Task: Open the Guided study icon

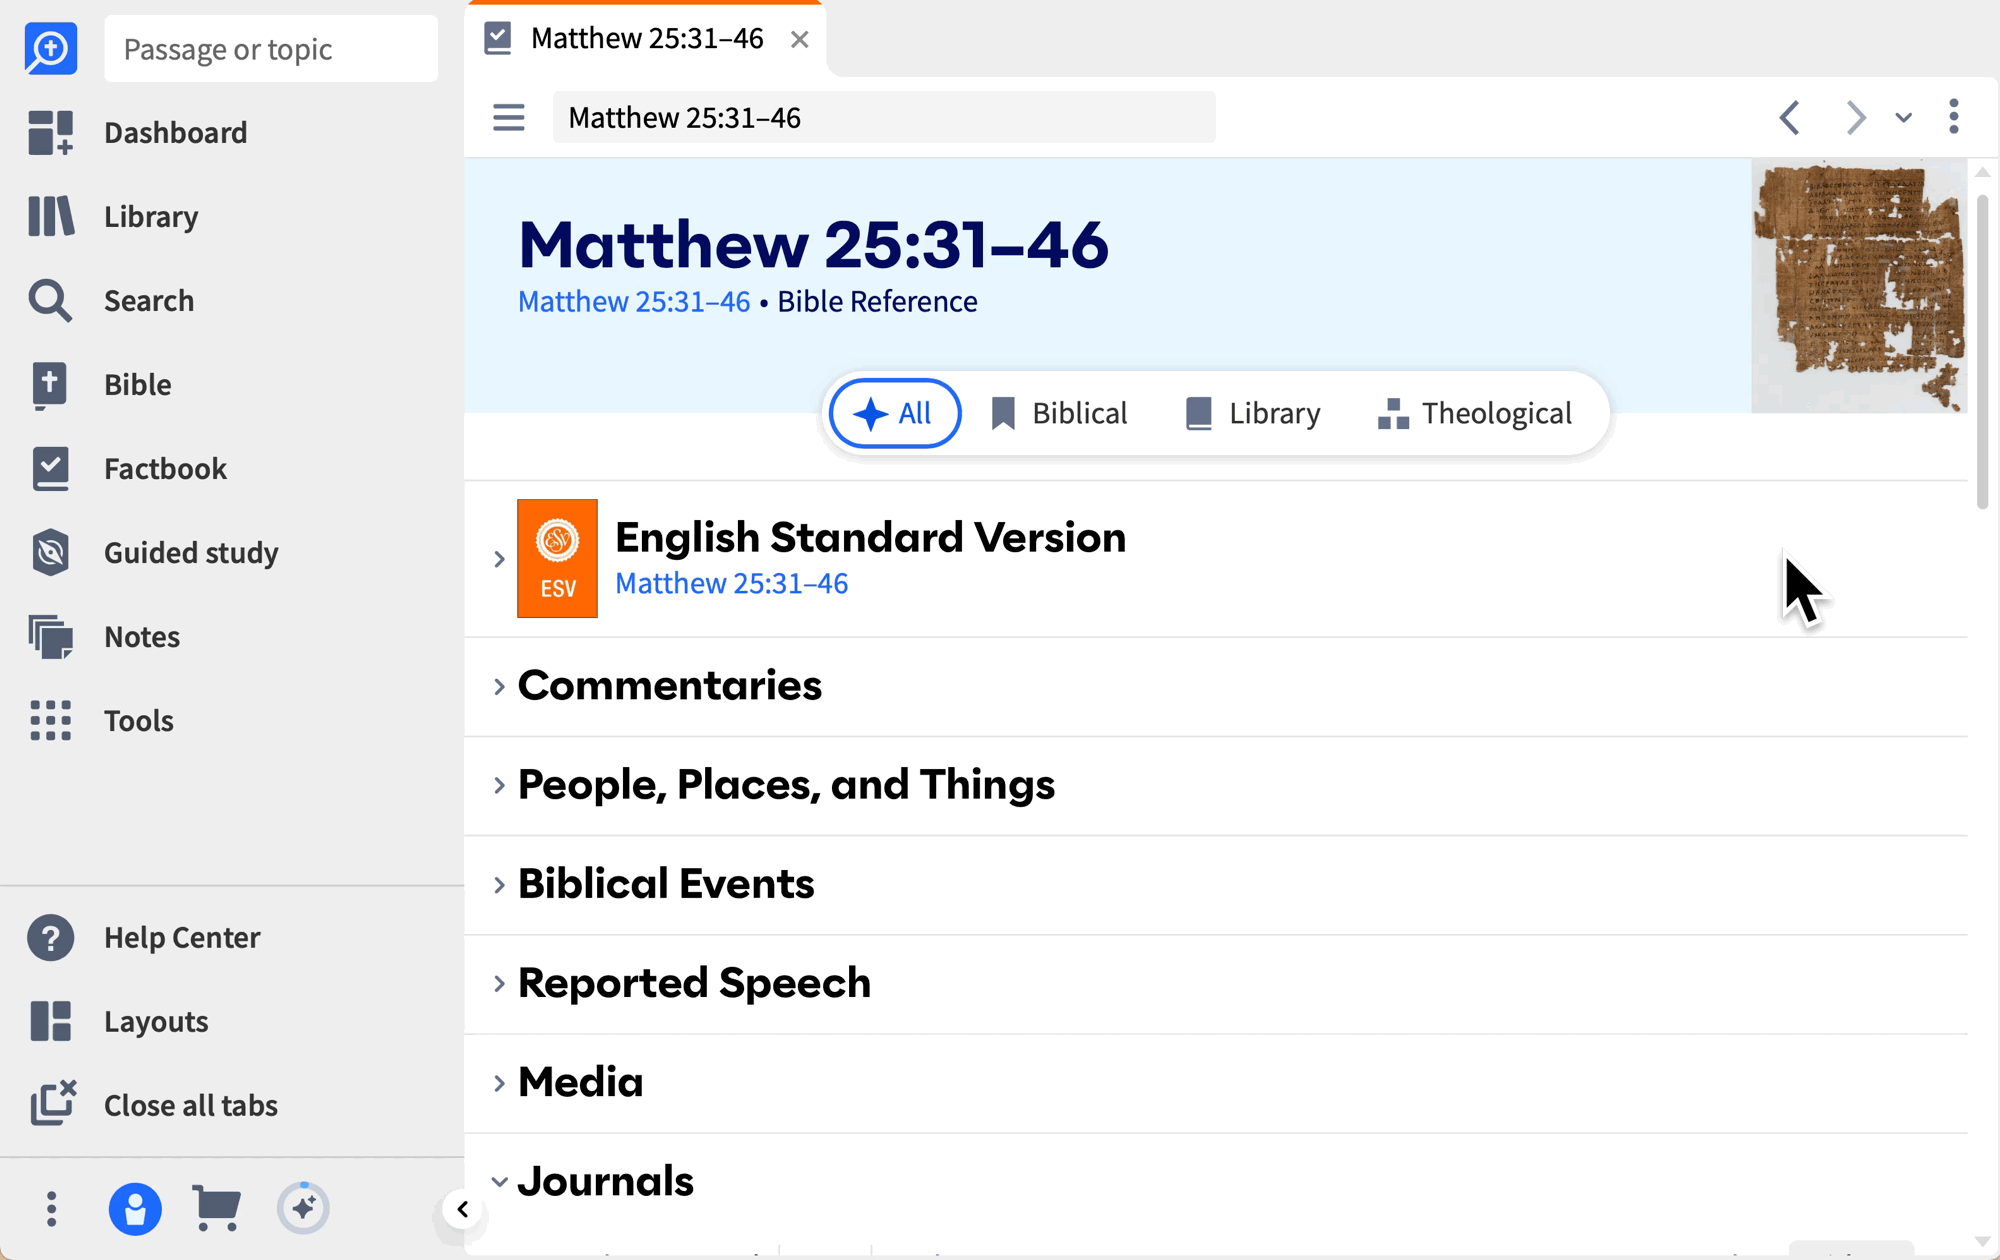Action: tap(50, 552)
